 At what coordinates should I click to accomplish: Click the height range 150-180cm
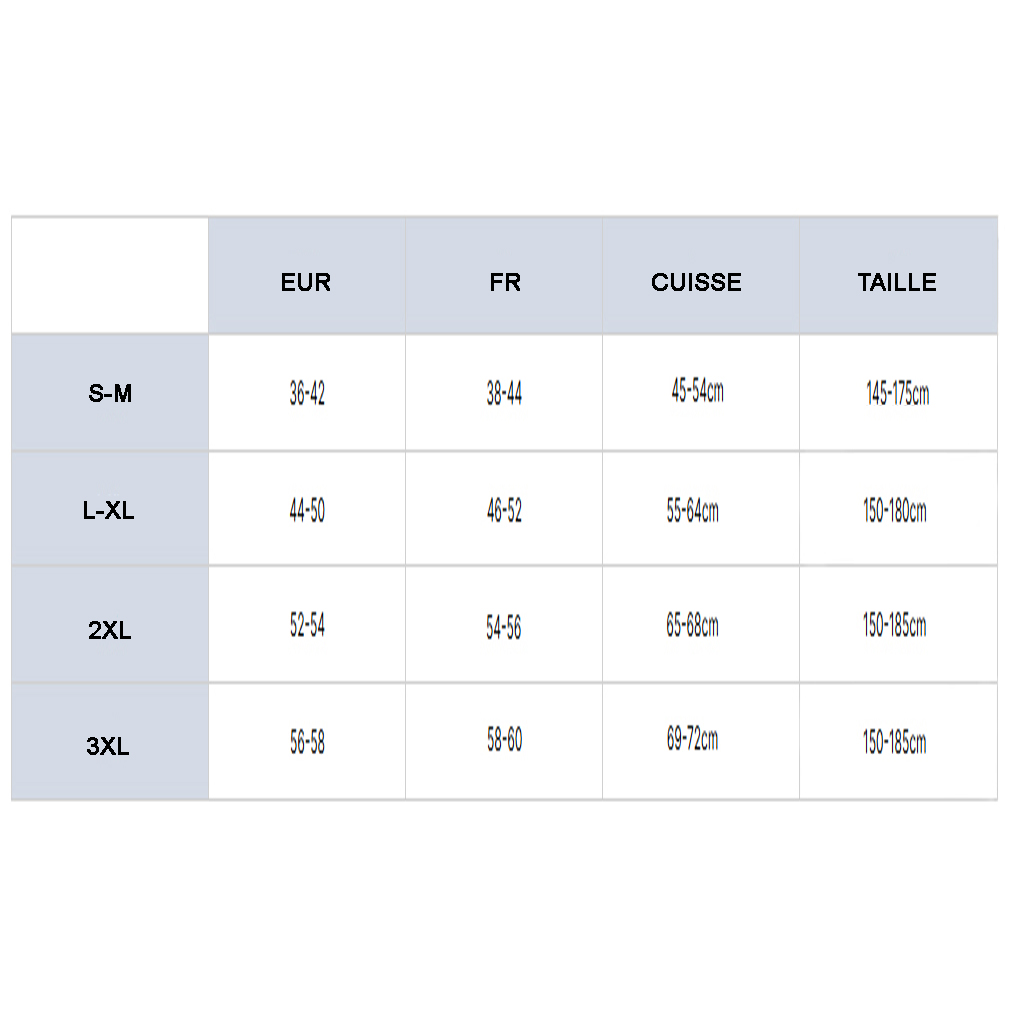coord(894,512)
